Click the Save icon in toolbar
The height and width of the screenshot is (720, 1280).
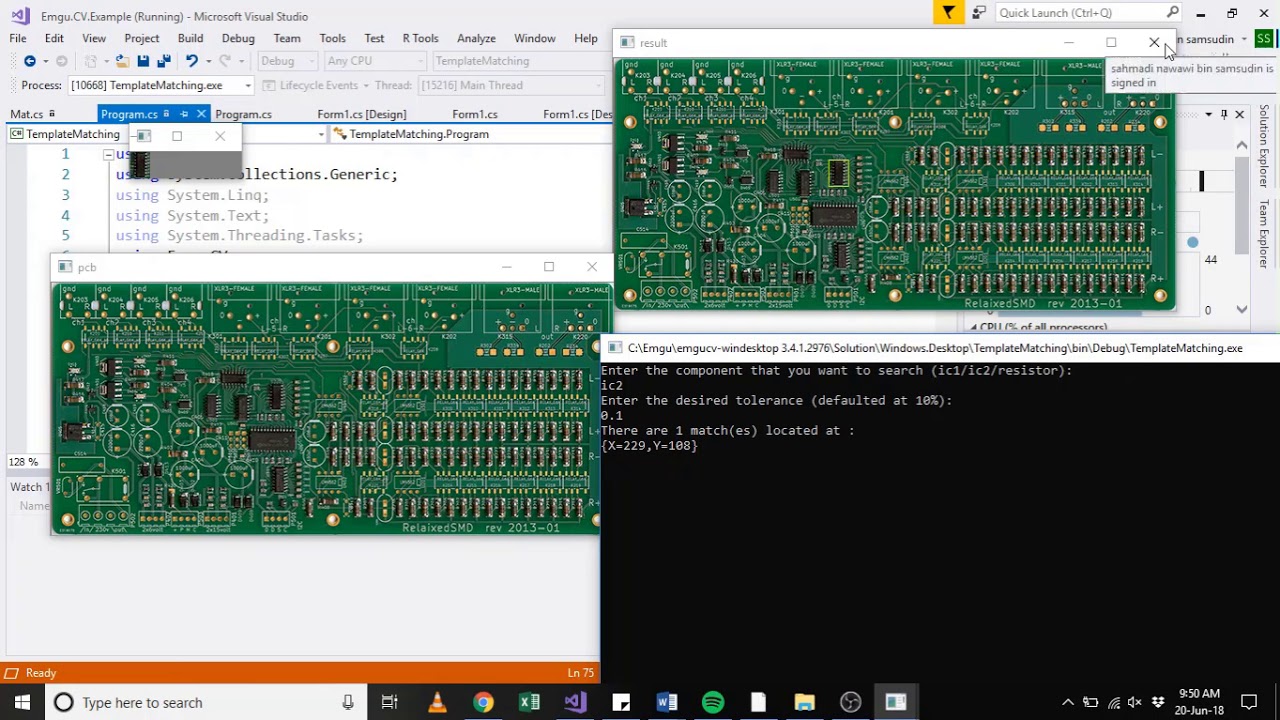(x=143, y=61)
